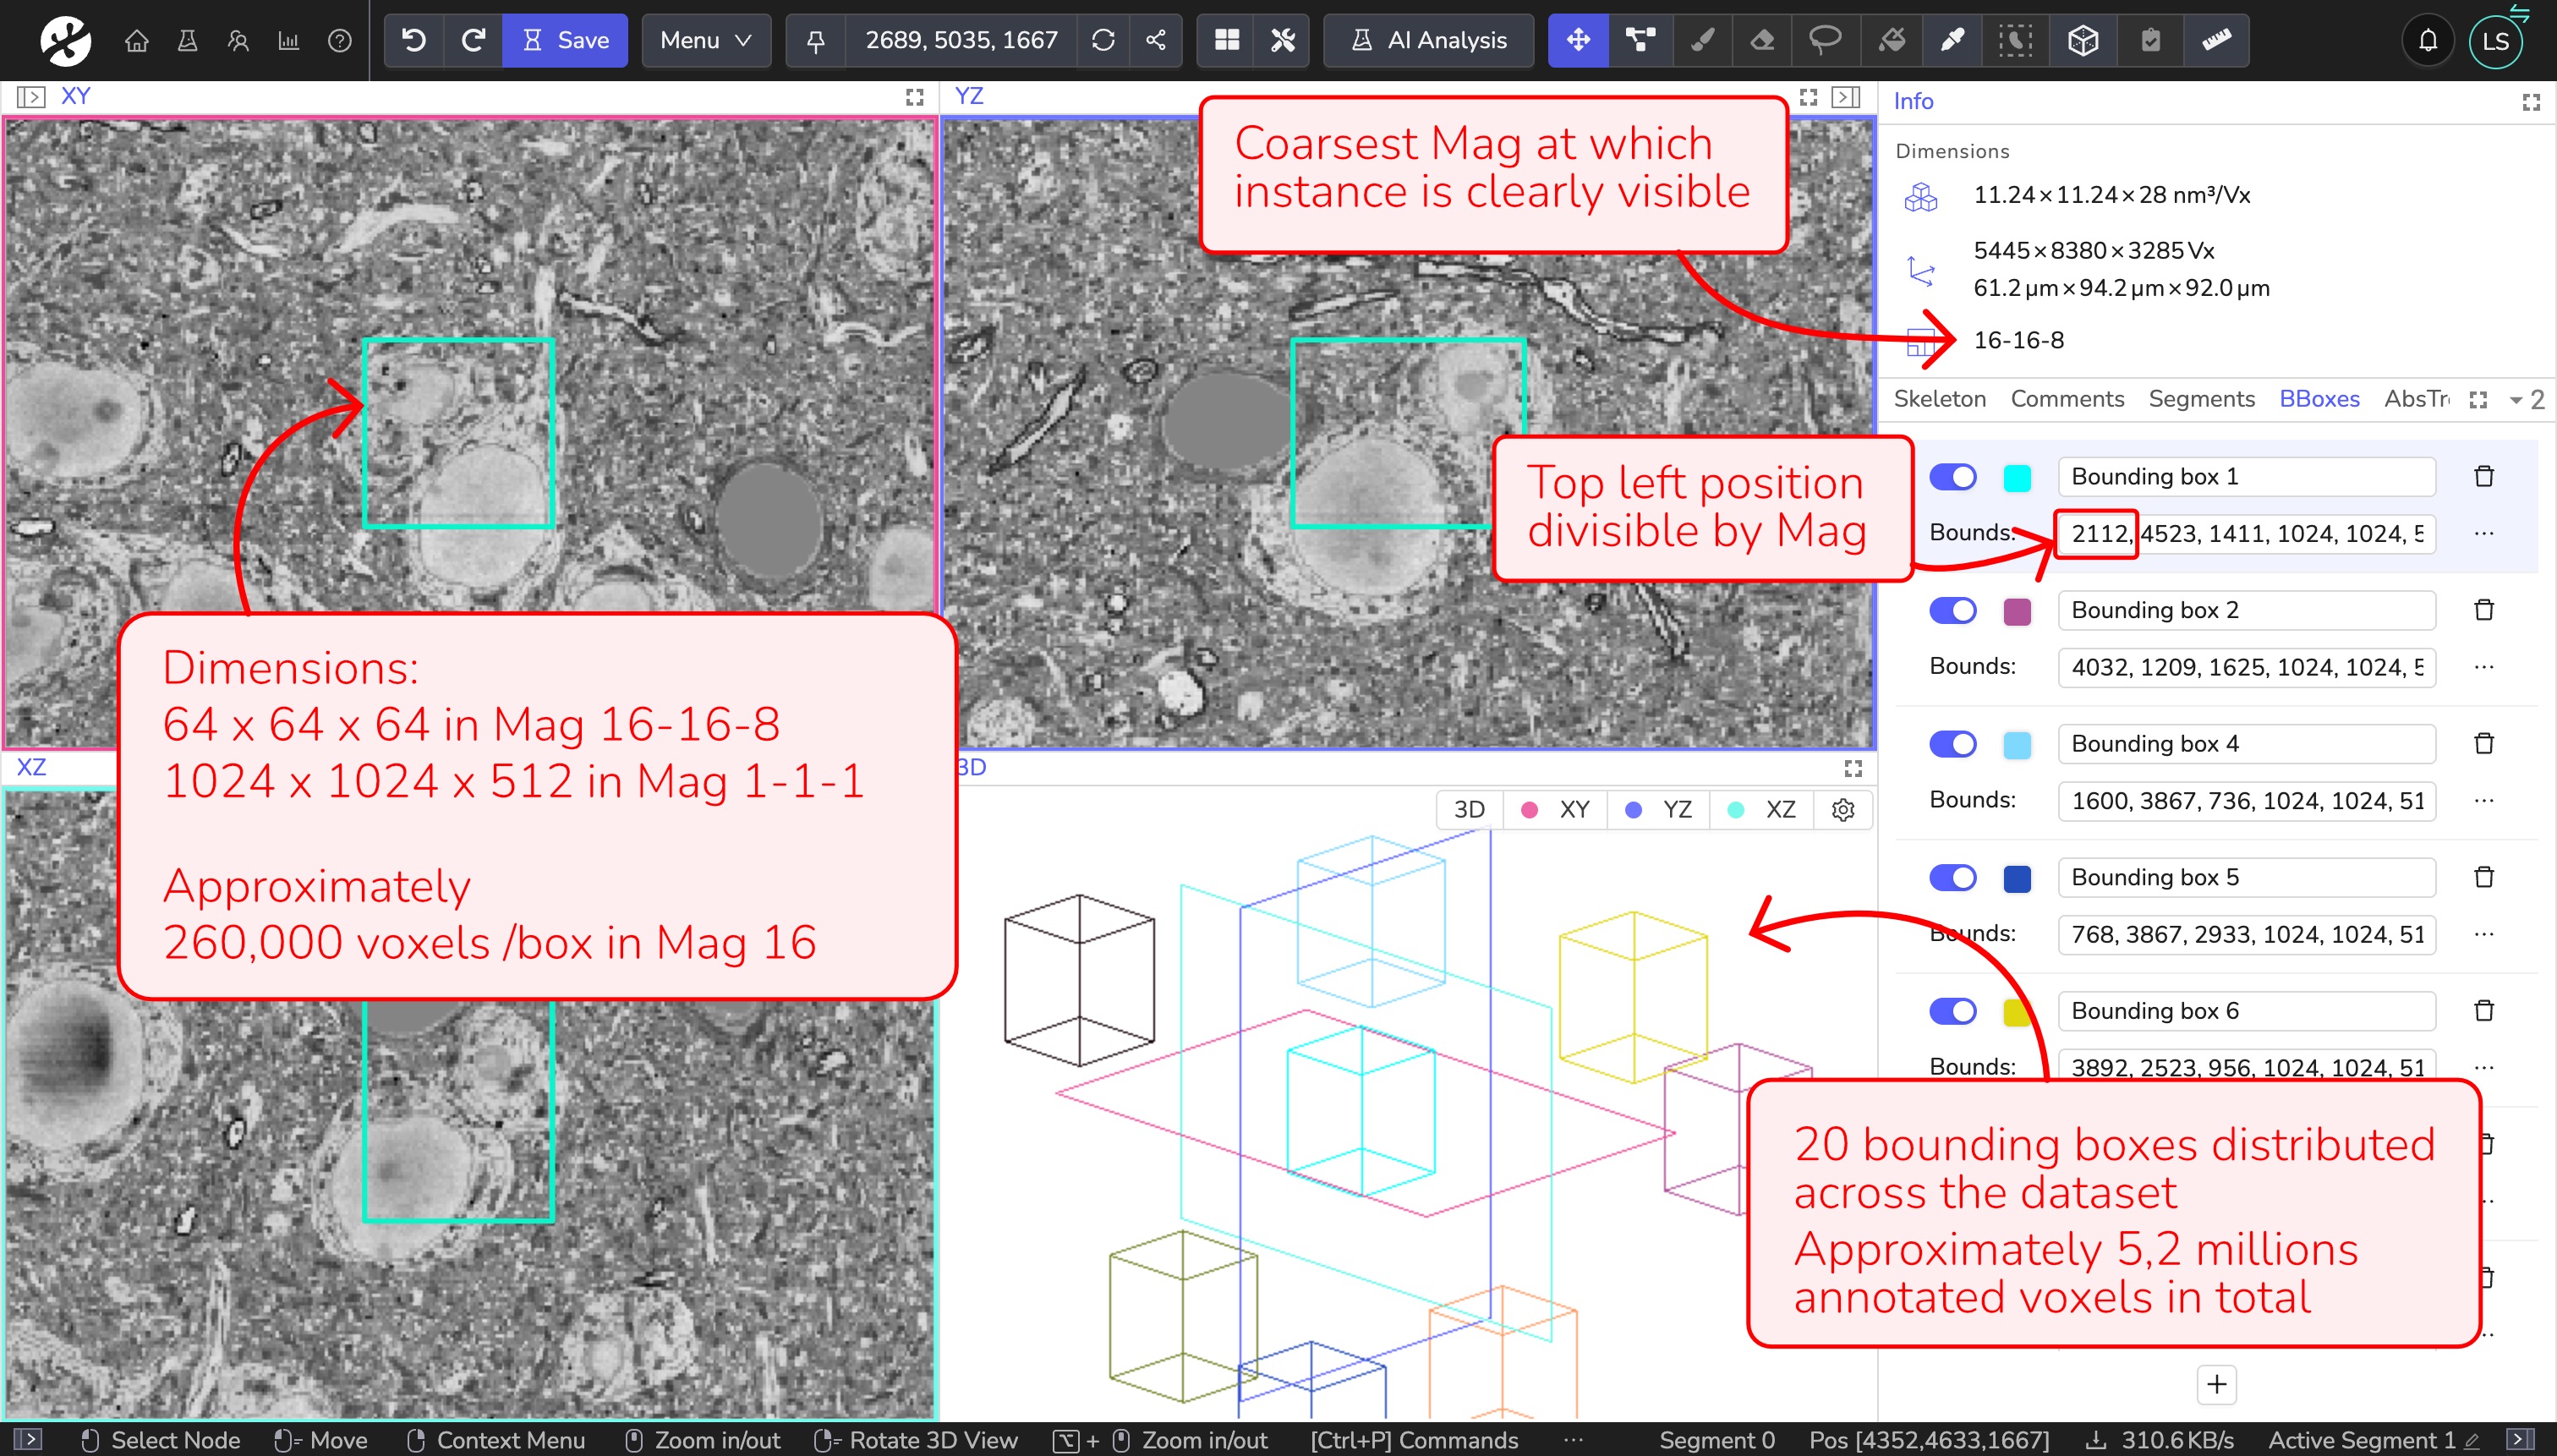The image size is (2557, 1456).
Task: Delete Bounding box 2 with trash icon
Action: point(2483,610)
